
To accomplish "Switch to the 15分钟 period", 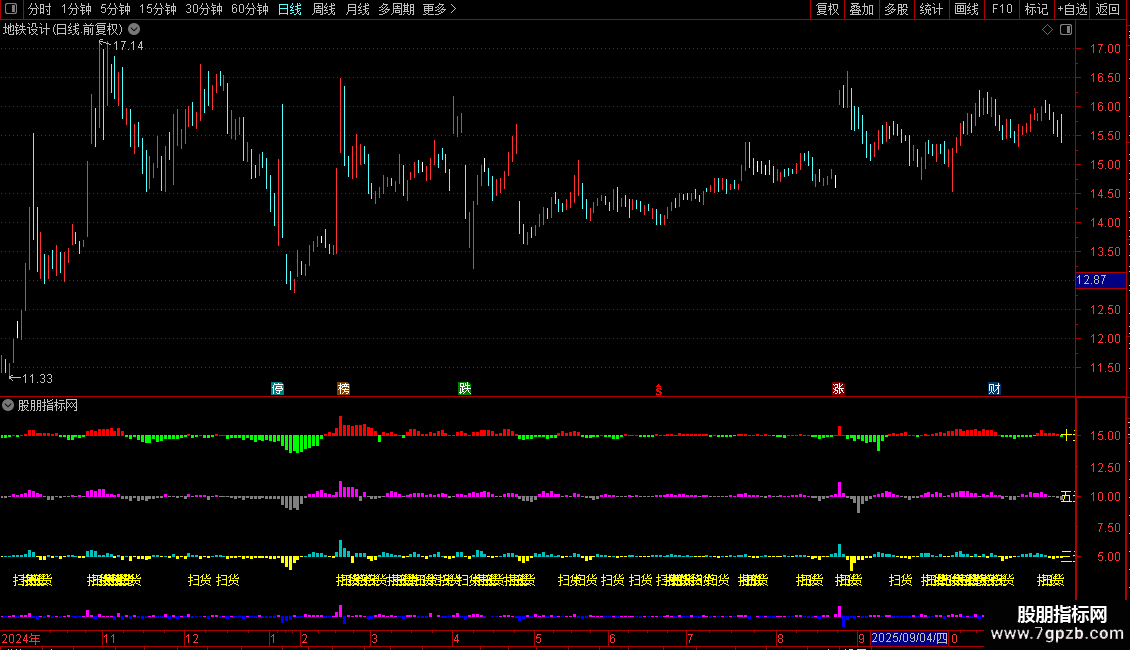I will point(158,9).
